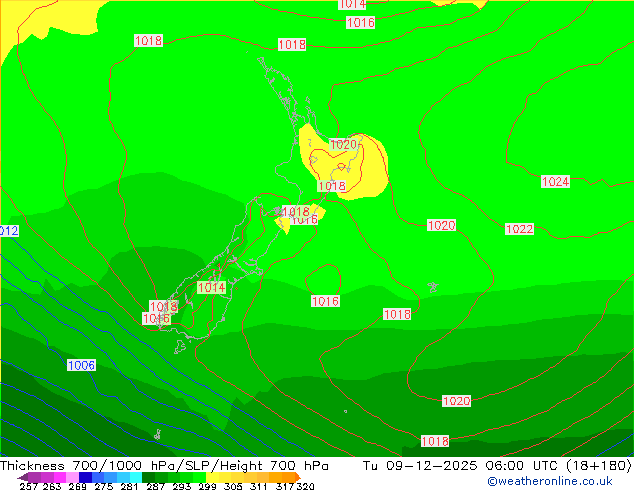Pick the bright green legend swatch before 299
Image resolution: width=634 pixels, height=490 pixels.
(199, 477)
